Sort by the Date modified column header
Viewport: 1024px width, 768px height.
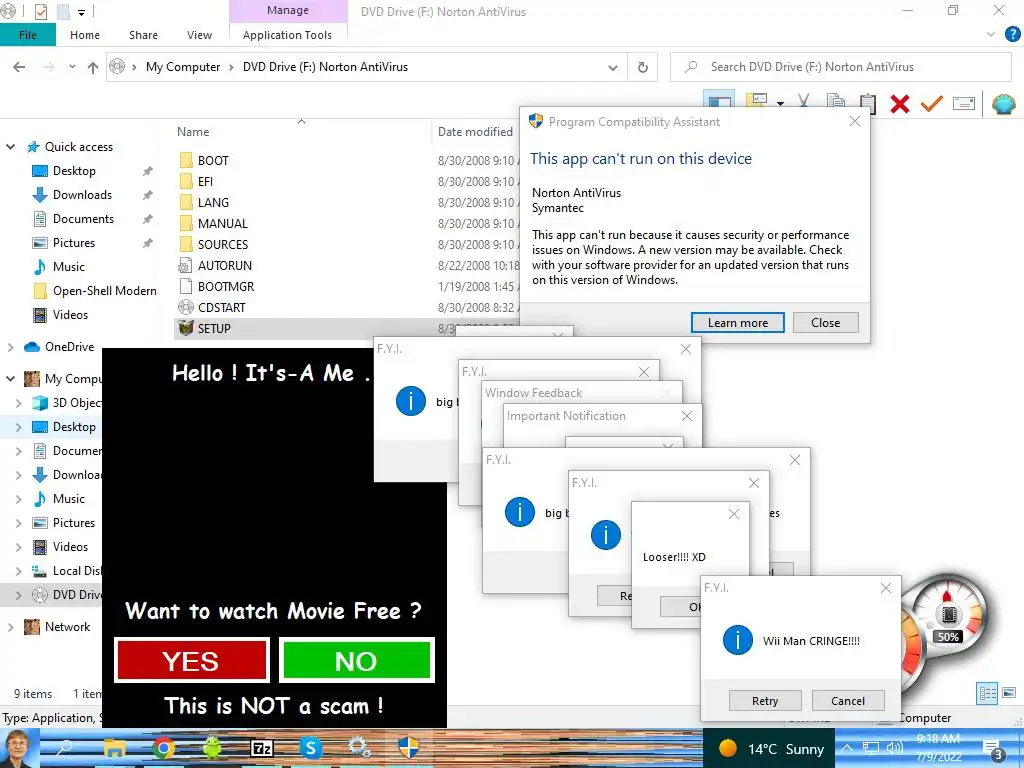(x=475, y=132)
